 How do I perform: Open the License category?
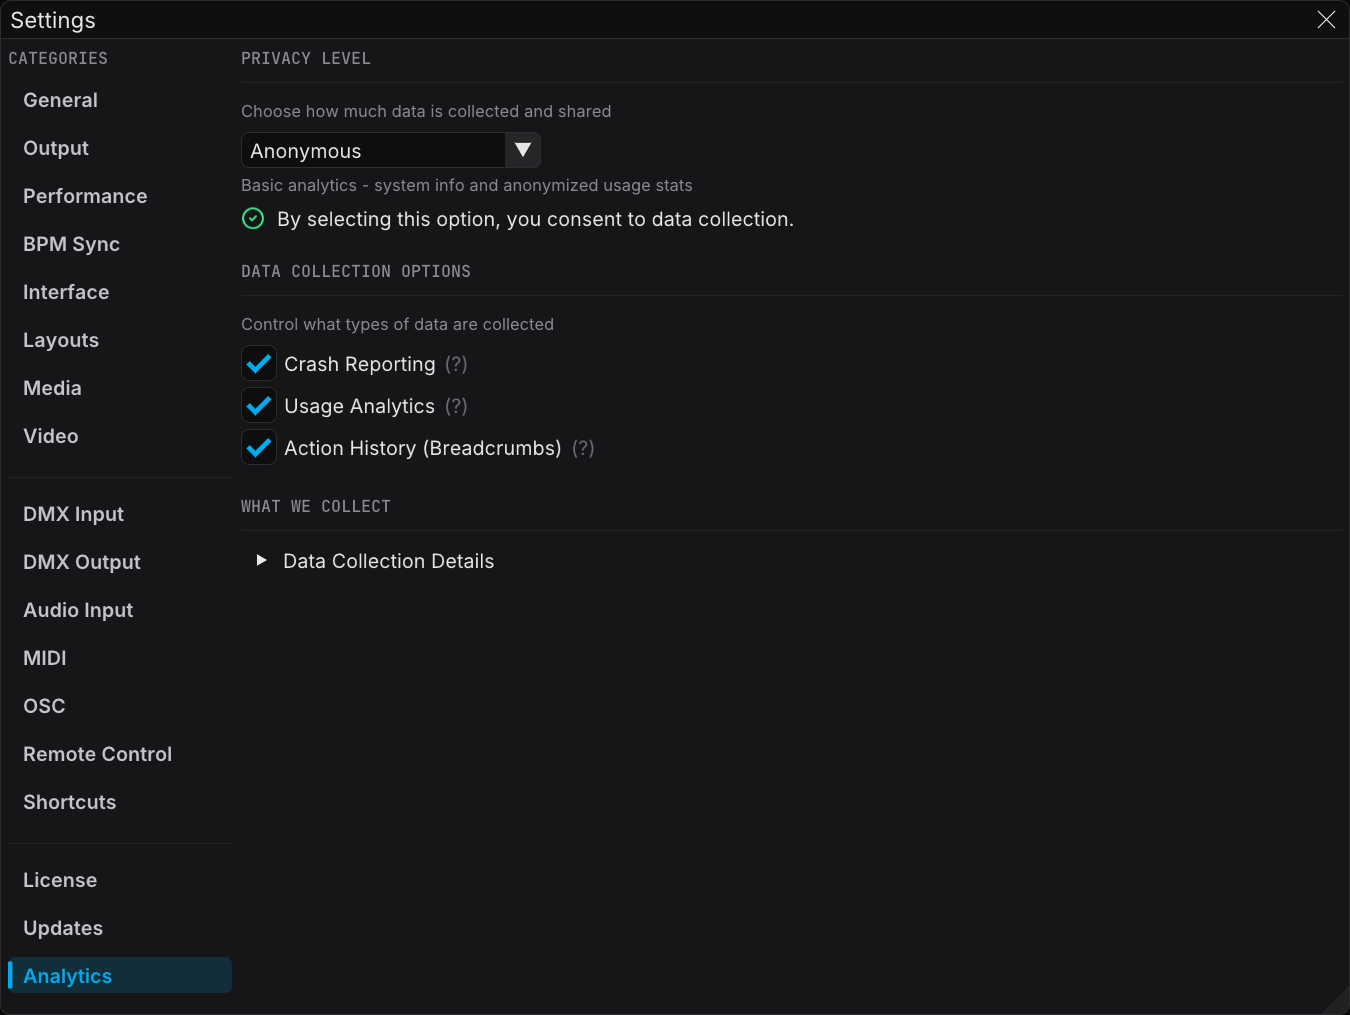click(x=120, y=880)
